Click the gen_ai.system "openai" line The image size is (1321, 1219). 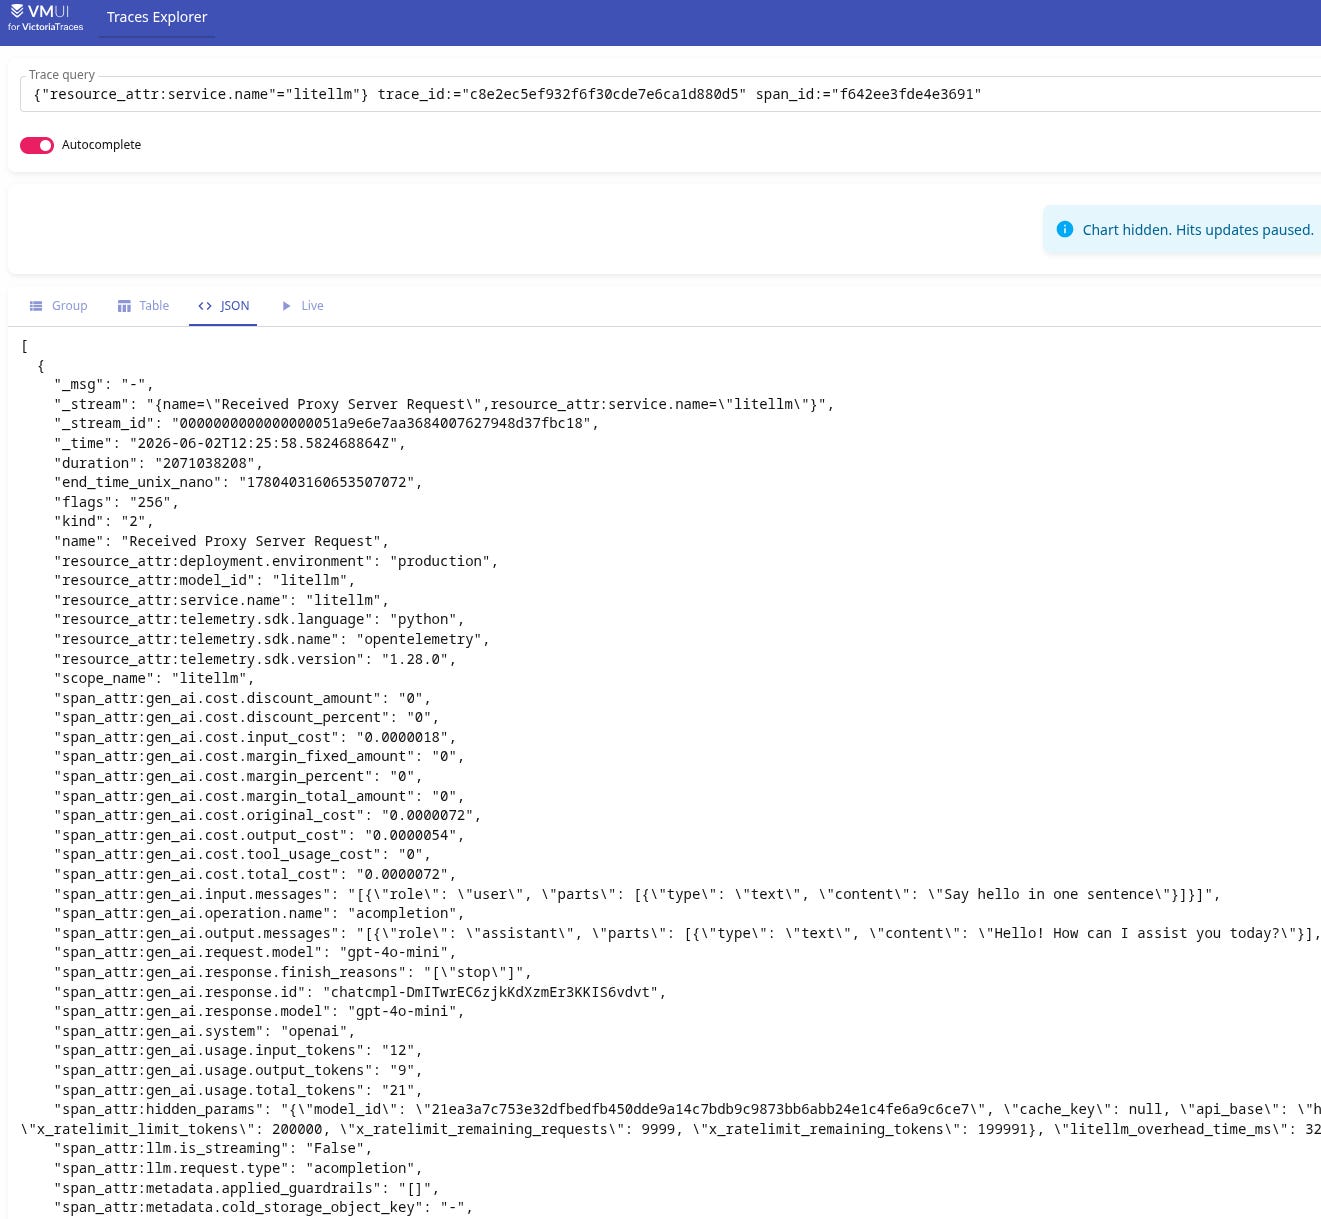click(205, 1031)
